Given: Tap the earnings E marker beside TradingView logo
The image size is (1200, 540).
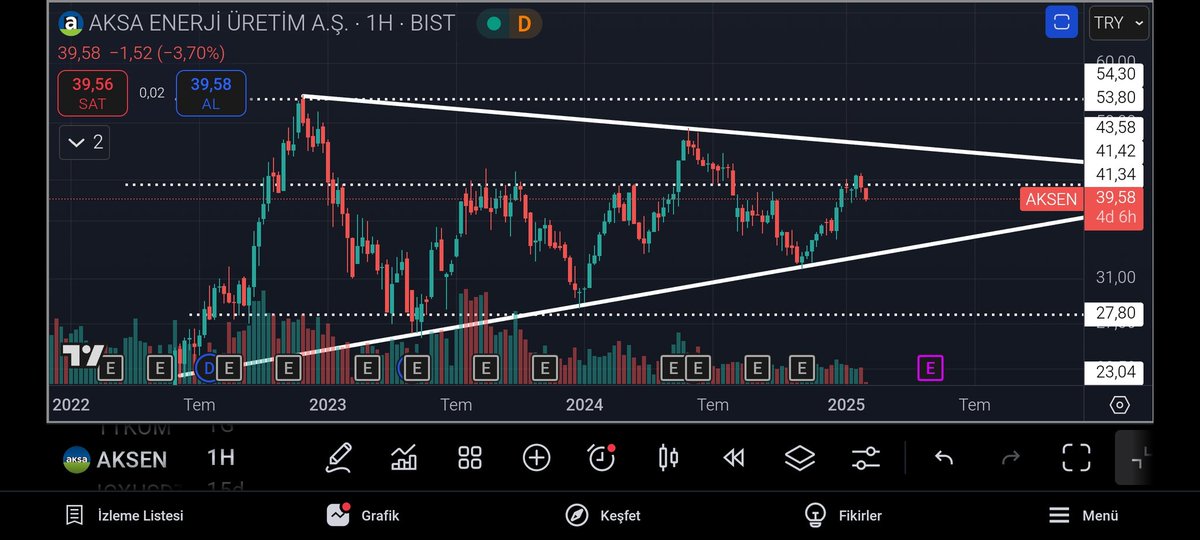Looking at the screenshot, I should [111, 368].
